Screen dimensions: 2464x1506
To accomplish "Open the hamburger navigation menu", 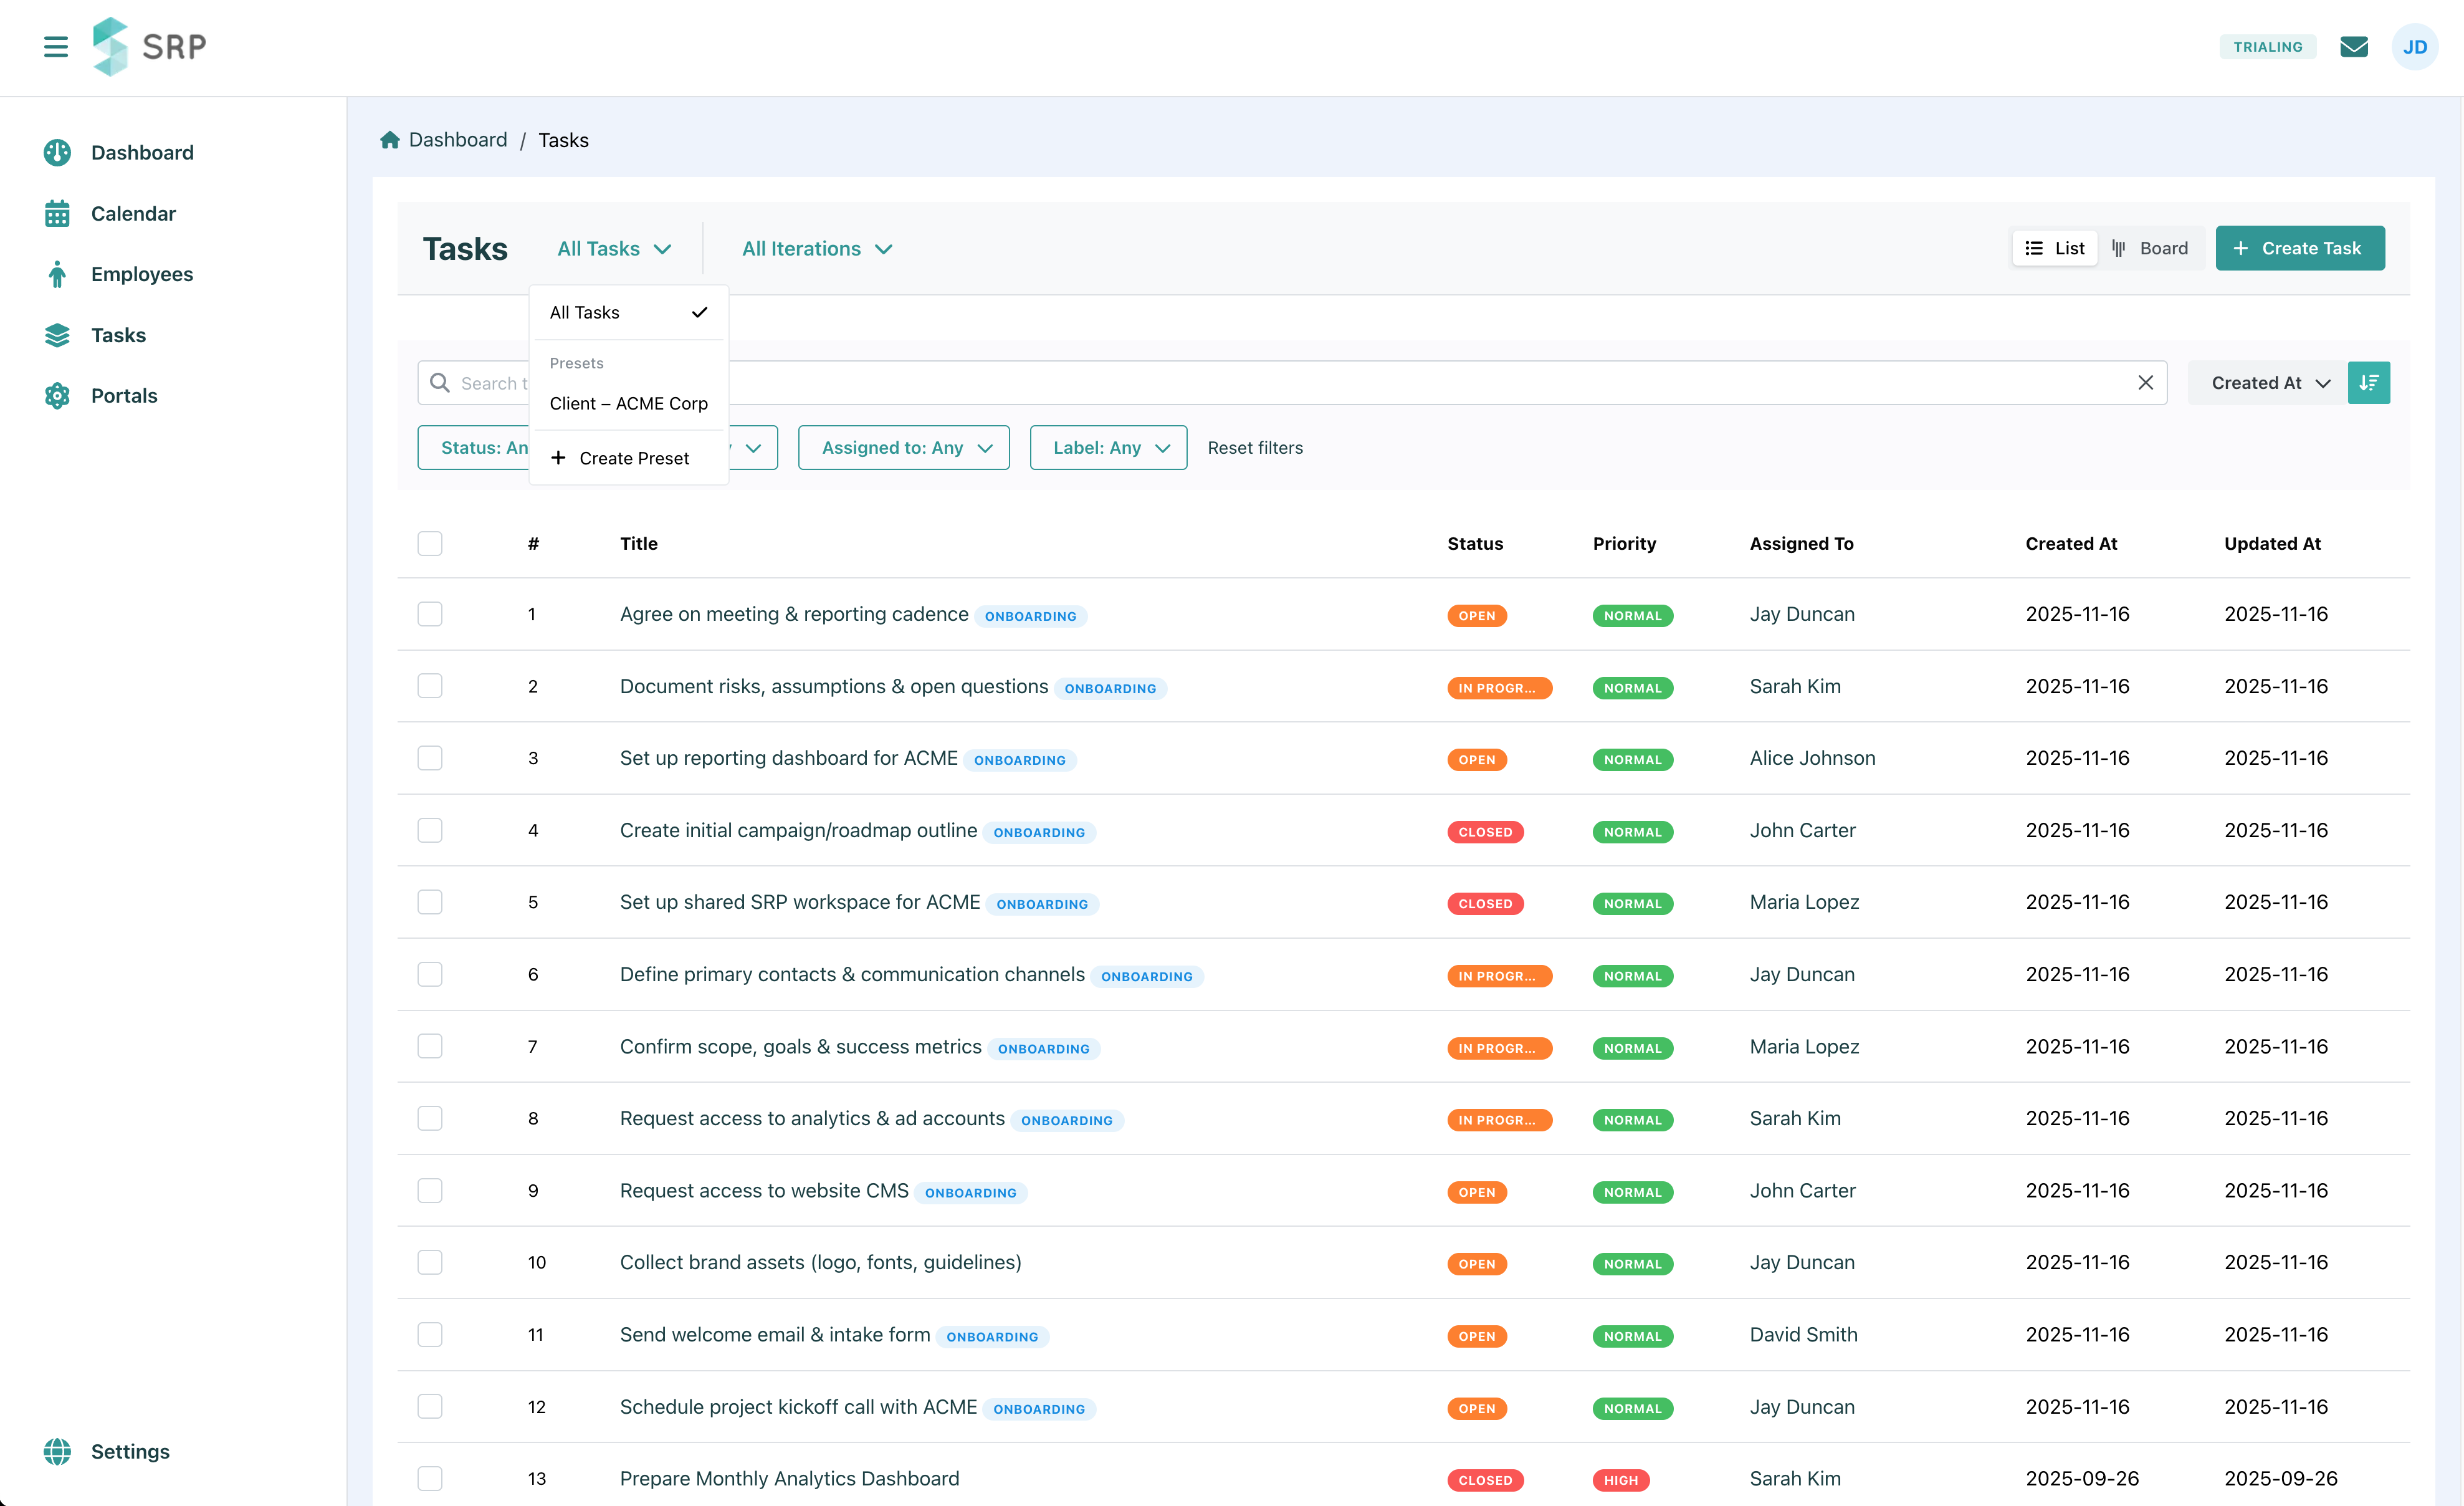I will coord(56,47).
